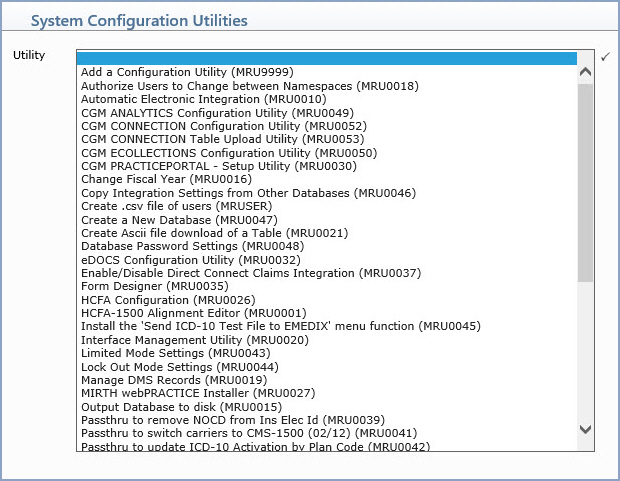Click the checkmark icon beside Utility dropdown
The width and height of the screenshot is (620, 481).
click(605, 57)
